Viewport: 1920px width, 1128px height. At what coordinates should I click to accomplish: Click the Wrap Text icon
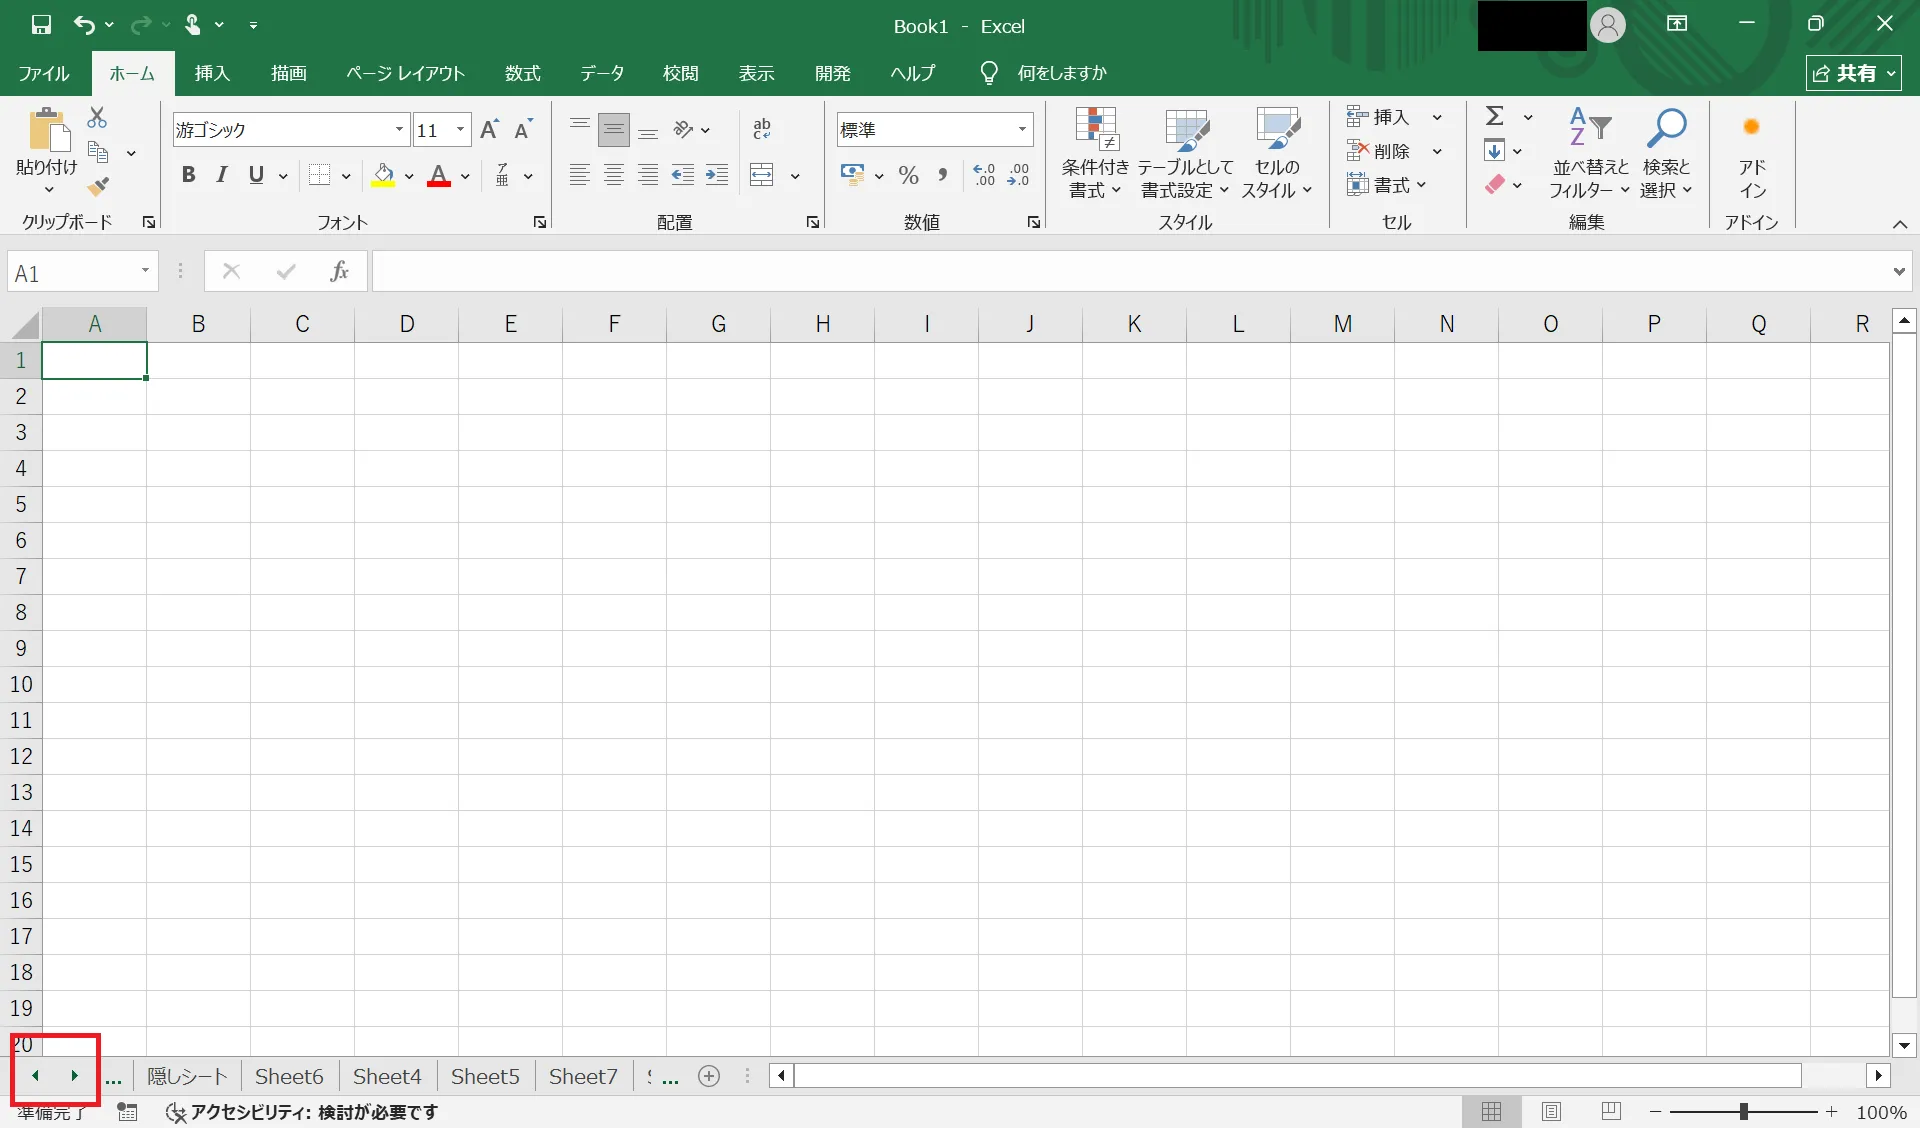(762, 129)
